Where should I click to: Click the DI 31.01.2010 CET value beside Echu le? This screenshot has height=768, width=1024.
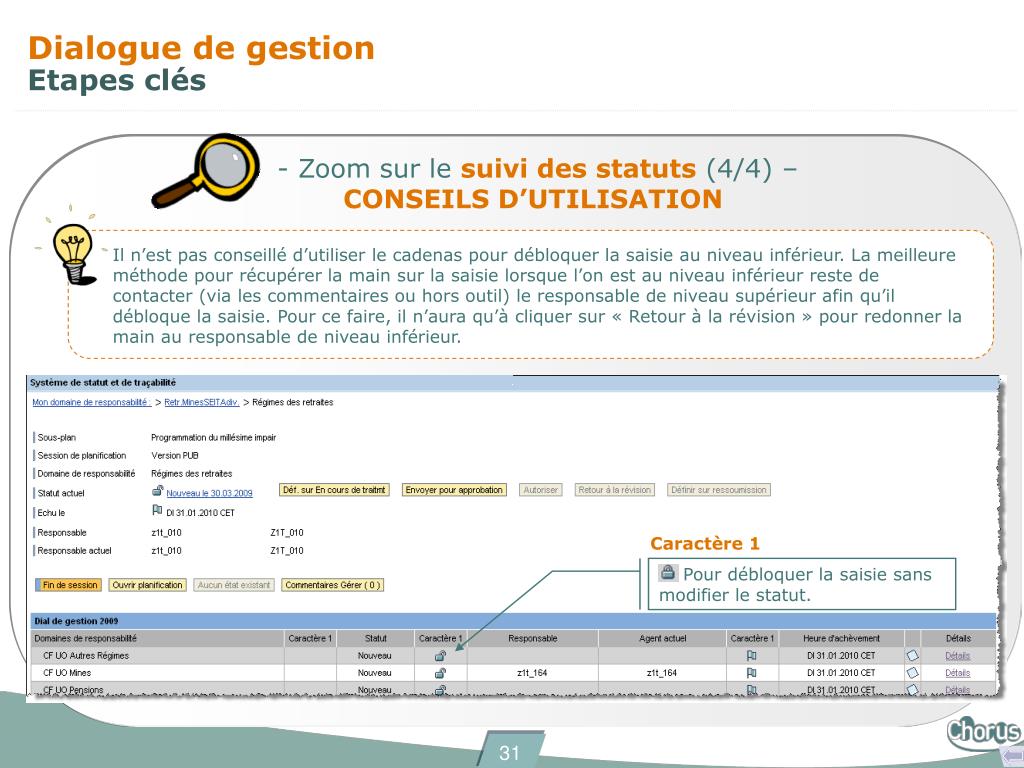click(200, 513)
